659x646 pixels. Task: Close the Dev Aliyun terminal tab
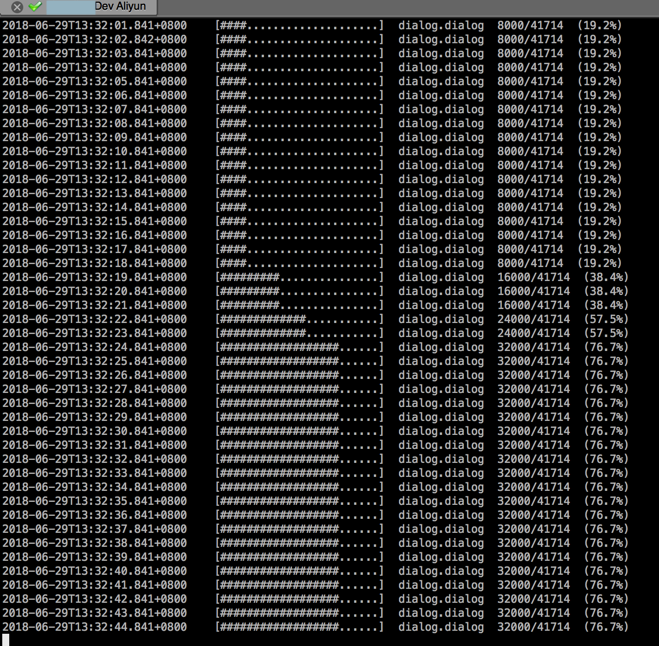tap(17, 7)
